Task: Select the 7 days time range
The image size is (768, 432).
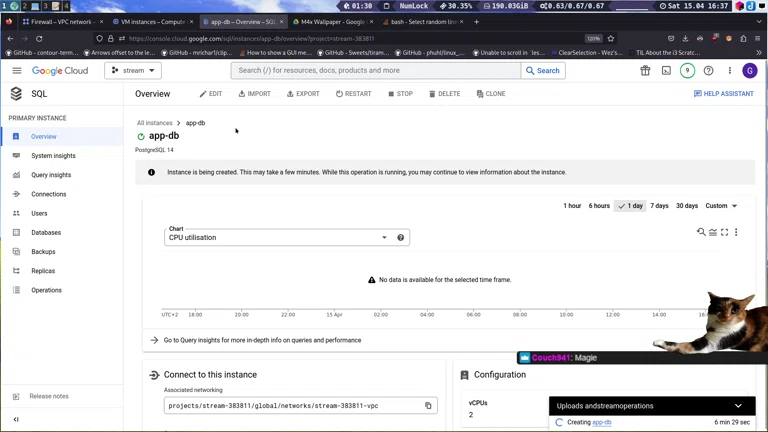Action: tap(659, 206)
